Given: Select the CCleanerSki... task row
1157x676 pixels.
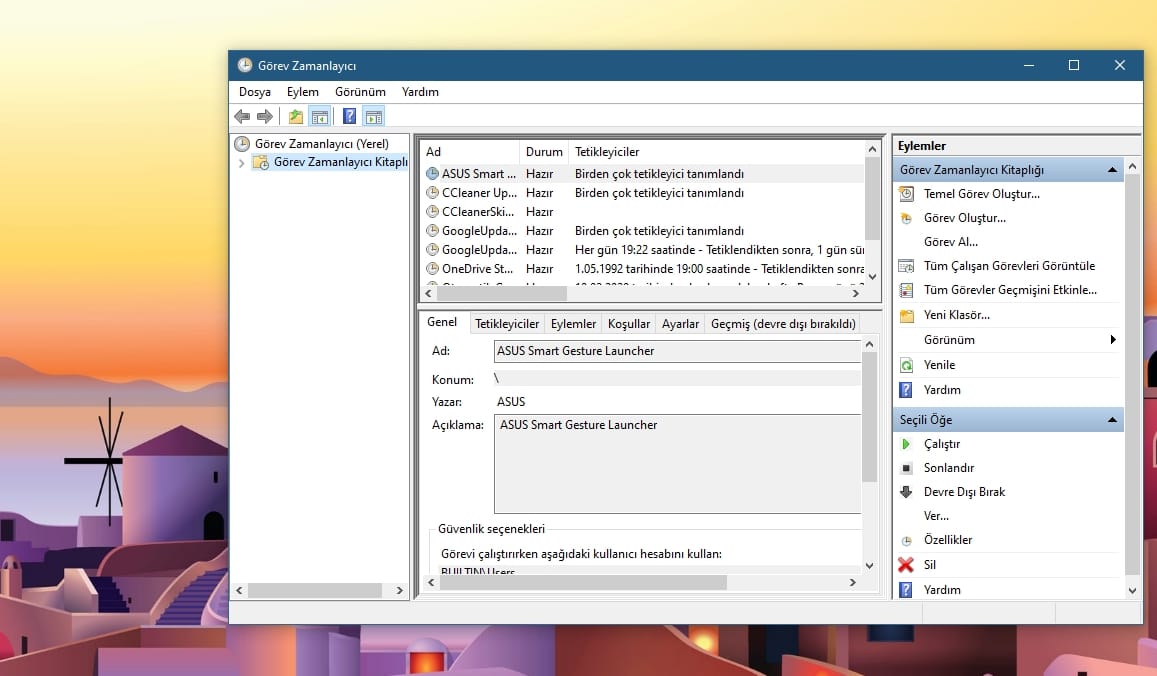Looking at the screenshot, I should (x=643, y=212).
